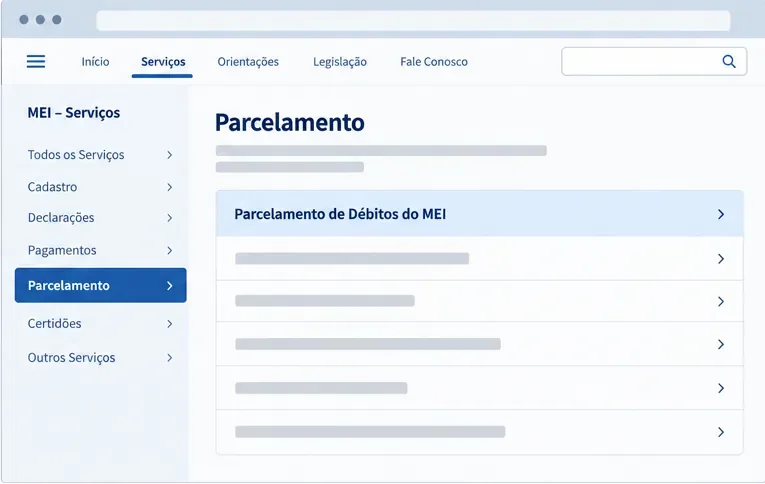765x484 pixels.
Task: Open Parcelamento de Débitos do MEI
Action: [x=480, y=214]
